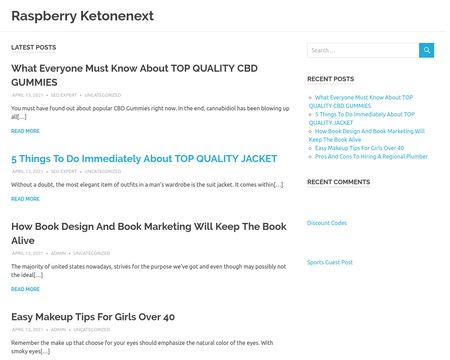Select the CBD Gummies link in Recent Posts
Screen dimensions: 450x360
361,102
